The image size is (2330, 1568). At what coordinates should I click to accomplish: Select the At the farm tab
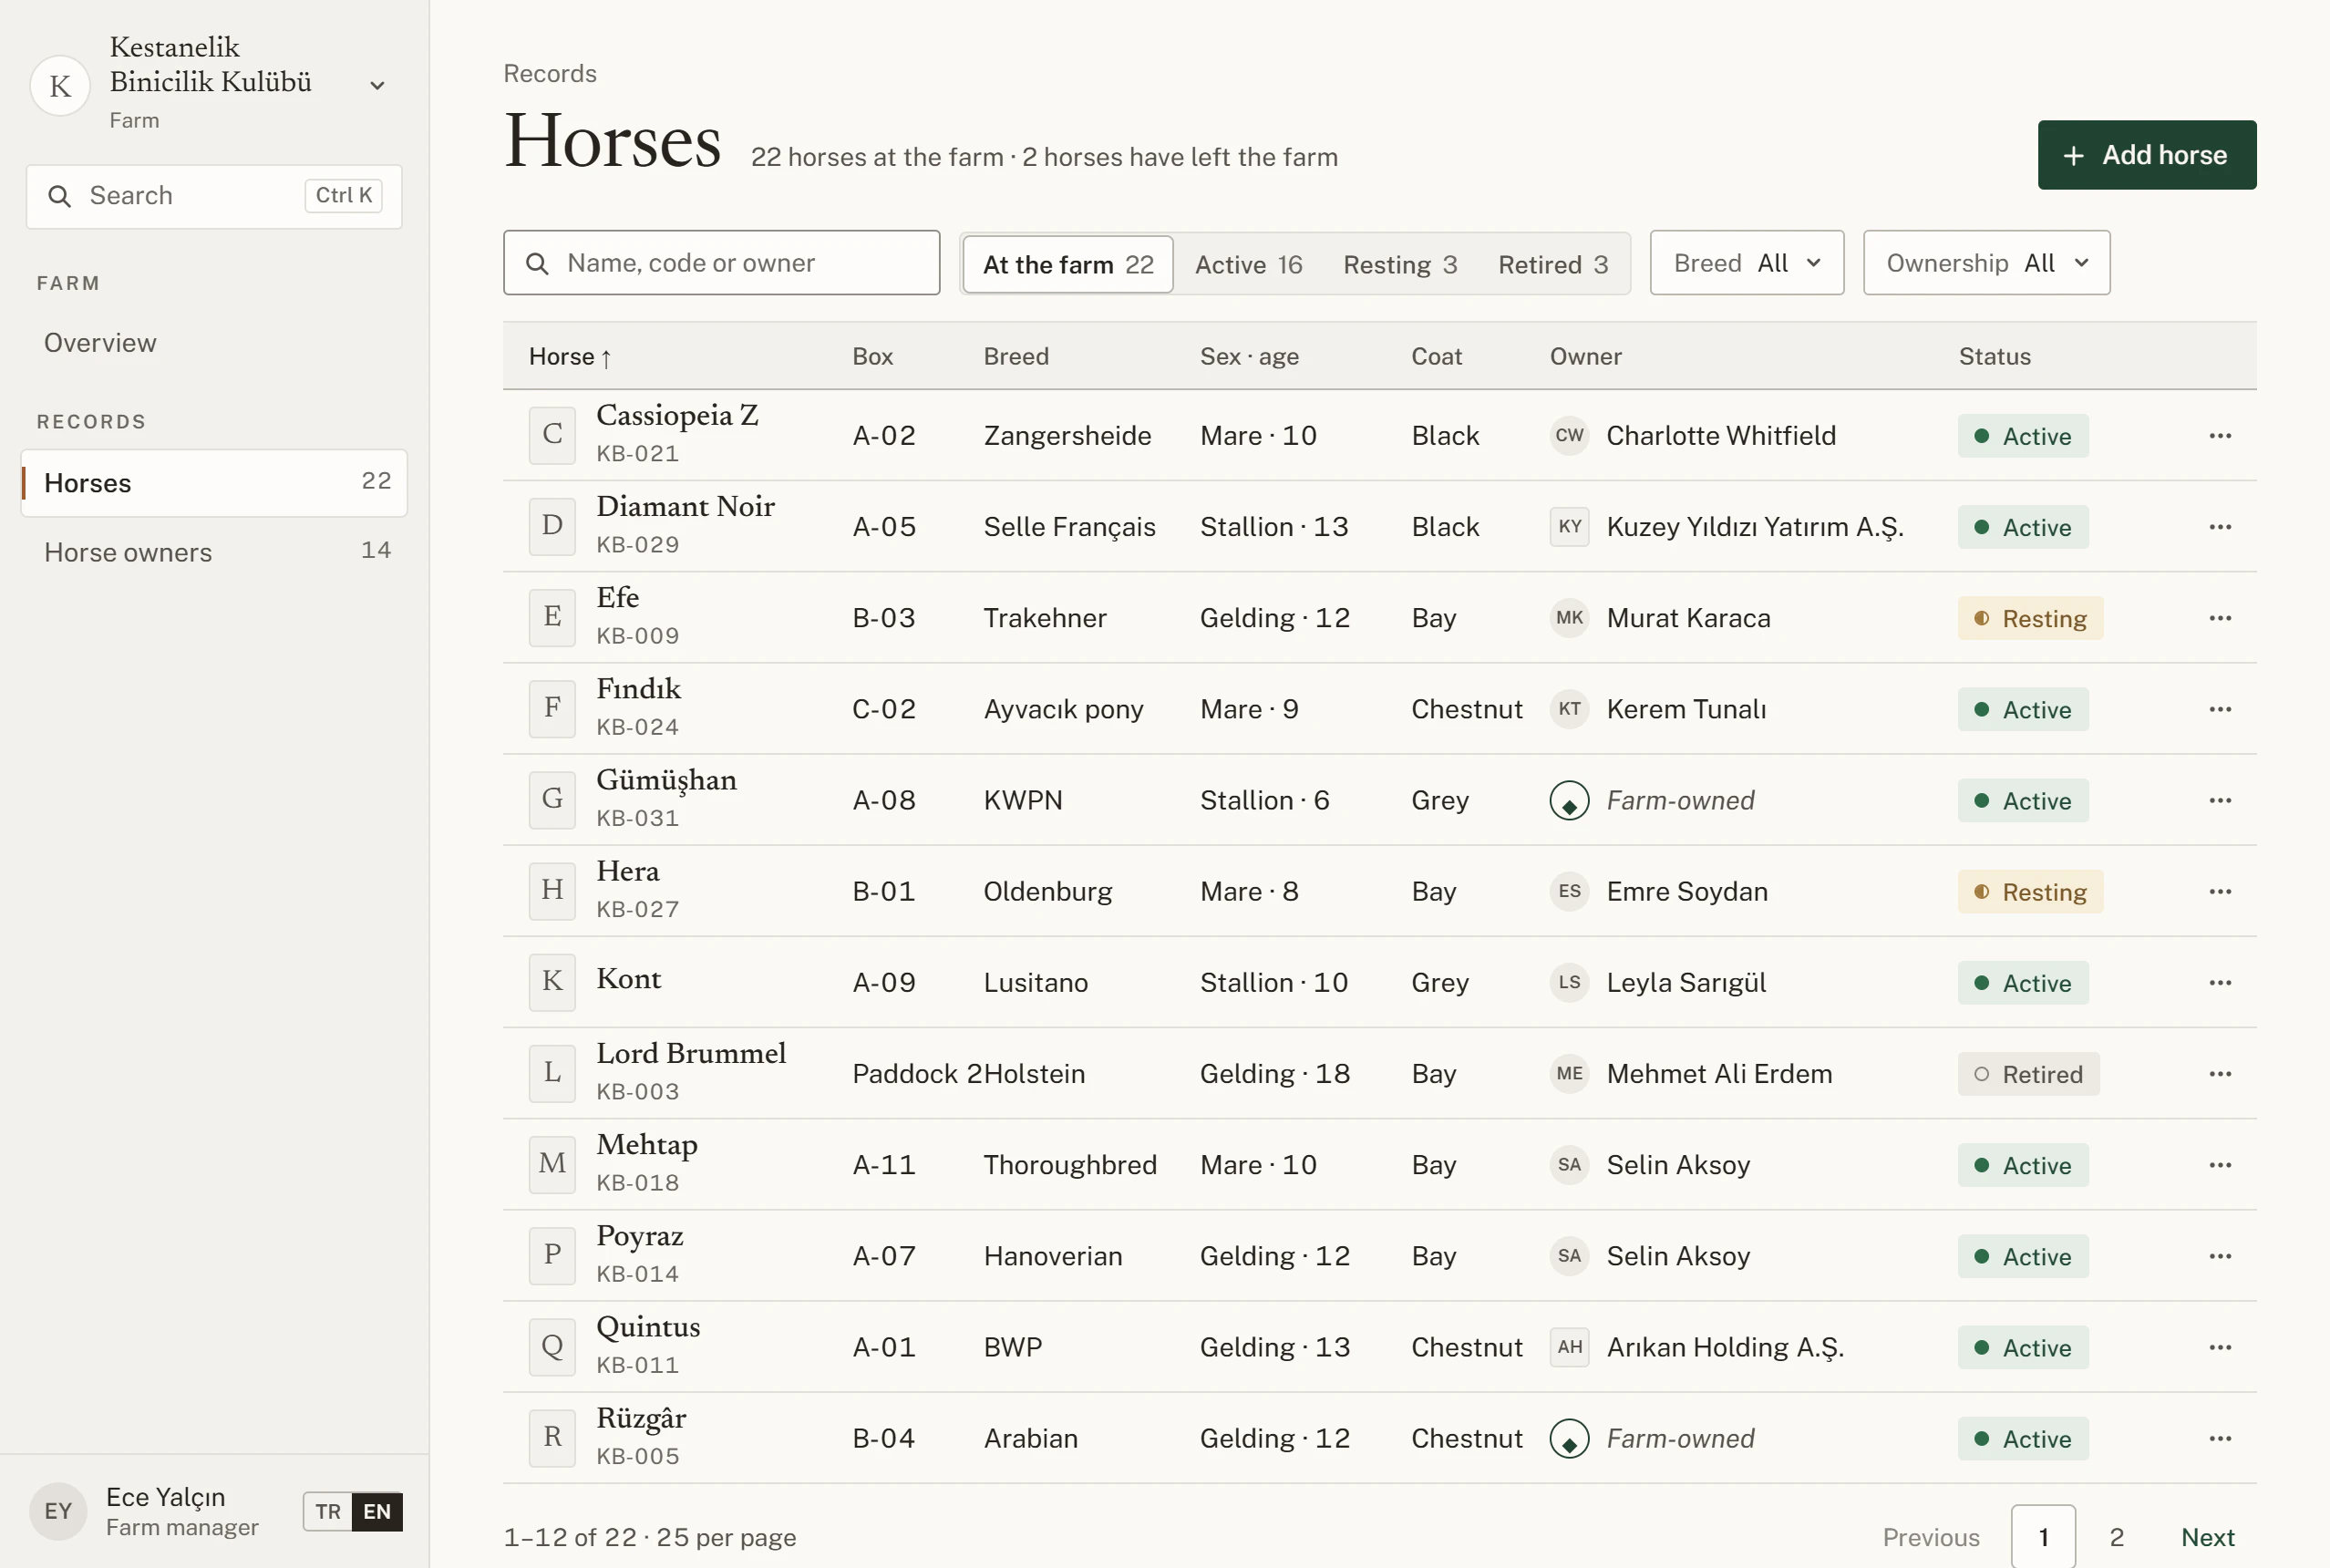pyautogui.click(x=1068, y=264)
